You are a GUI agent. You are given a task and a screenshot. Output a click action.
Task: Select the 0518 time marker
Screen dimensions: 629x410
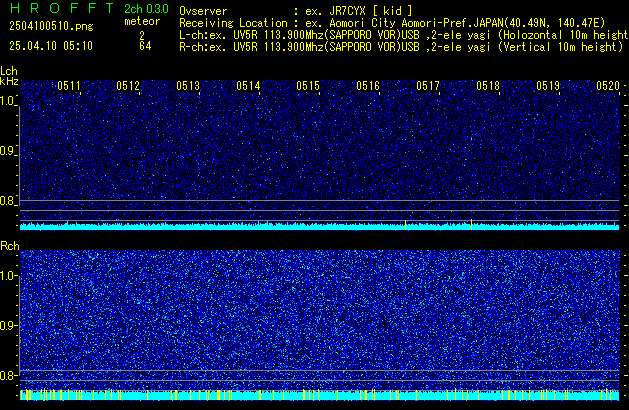pyautogui.click(x=488, y=86)
